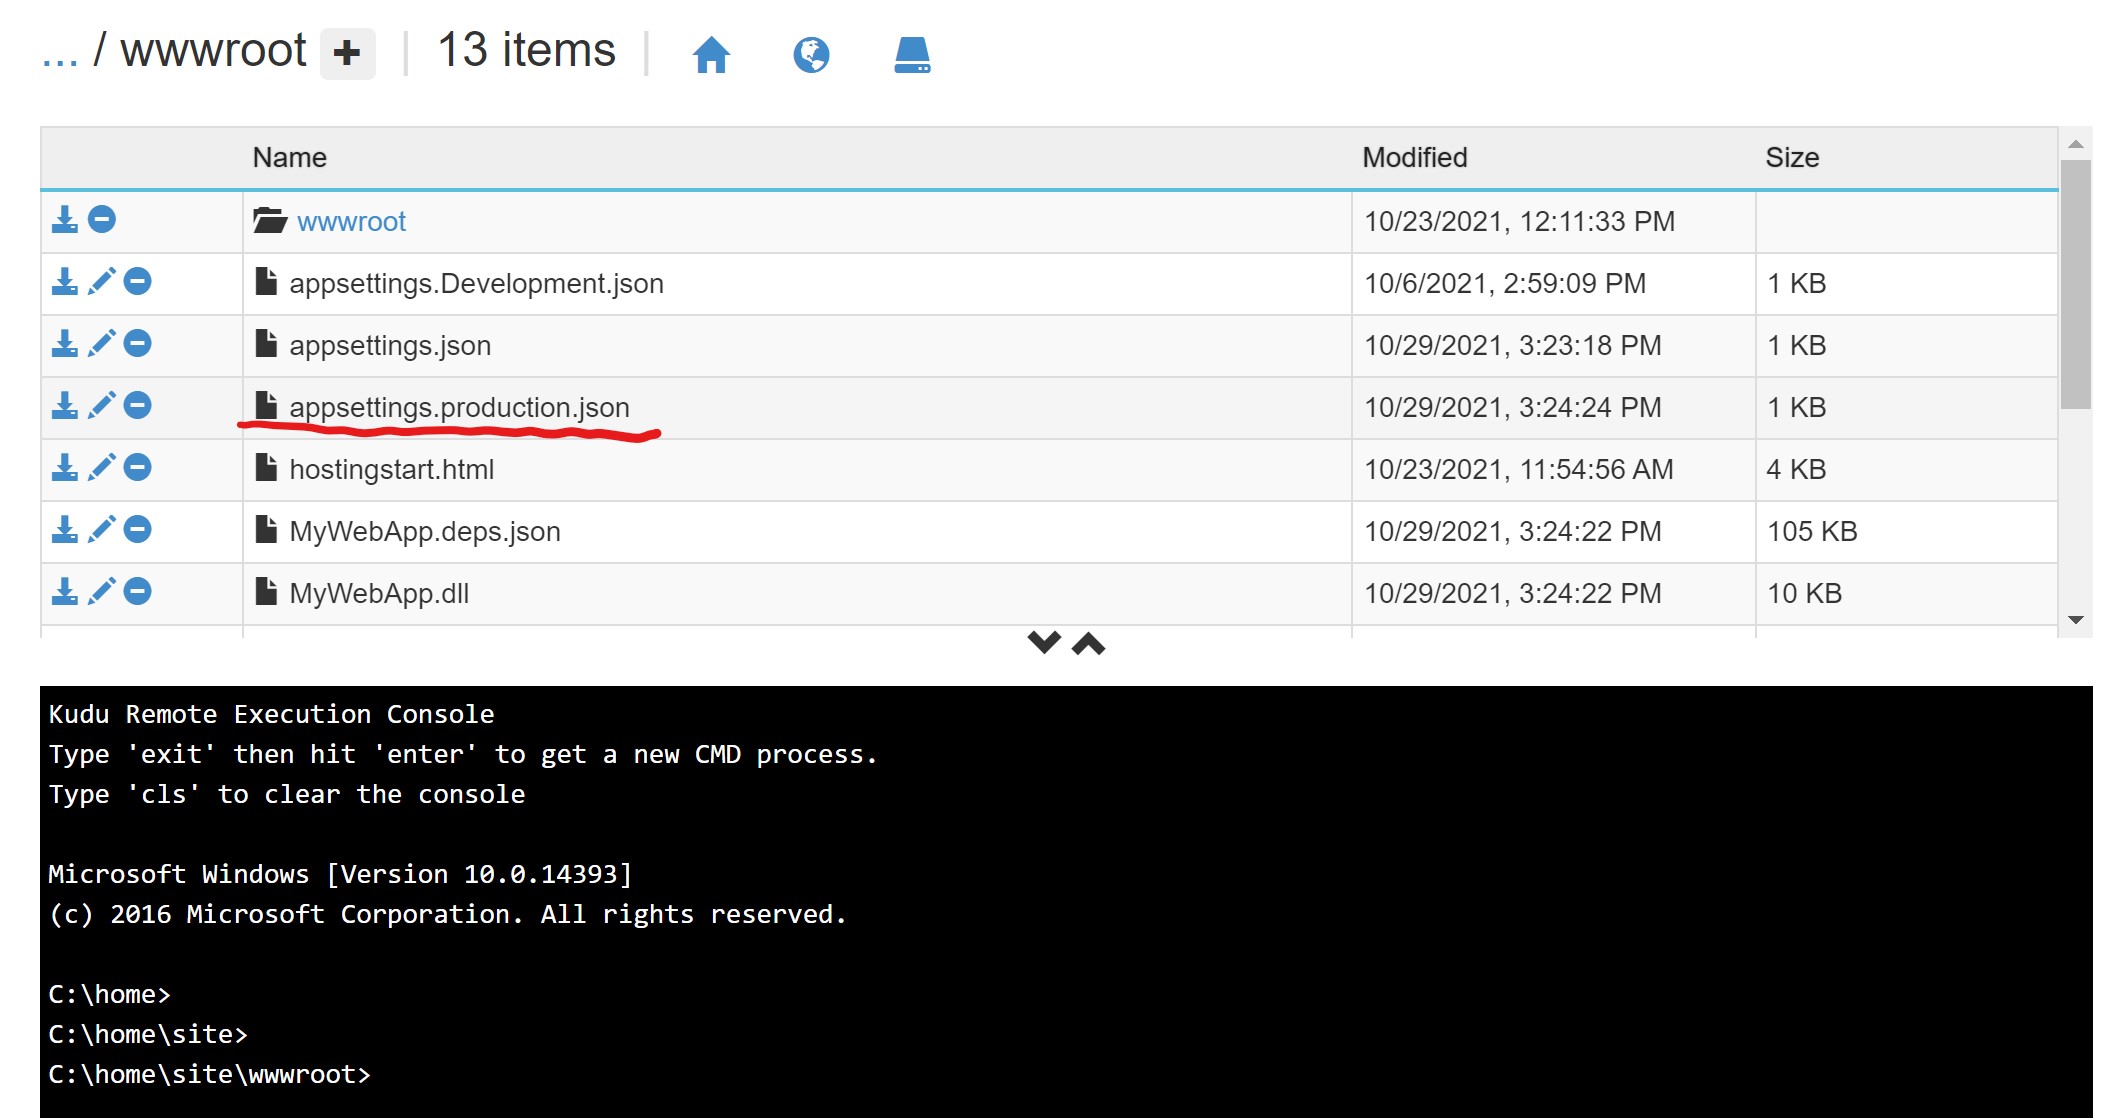Click the globe site root icon
The image size is (2122, 1118).
pyautogui.click(x=811, y=54)
